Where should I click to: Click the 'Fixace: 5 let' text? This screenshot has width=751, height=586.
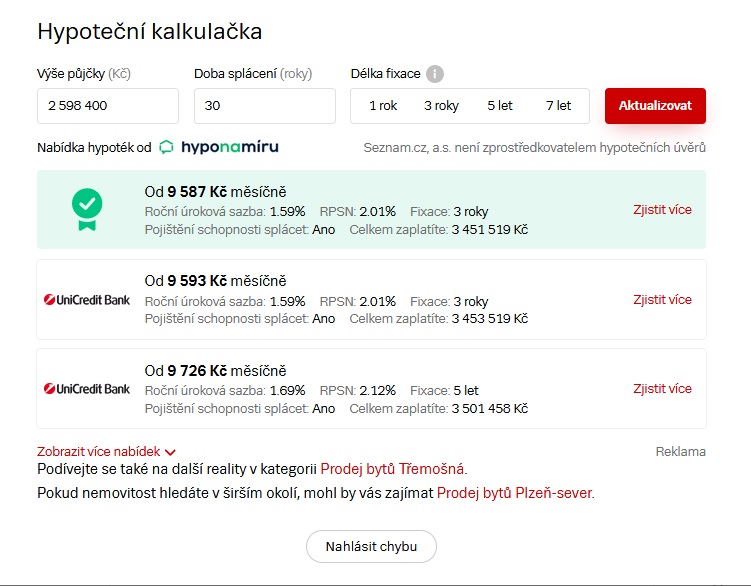point(444,391)
